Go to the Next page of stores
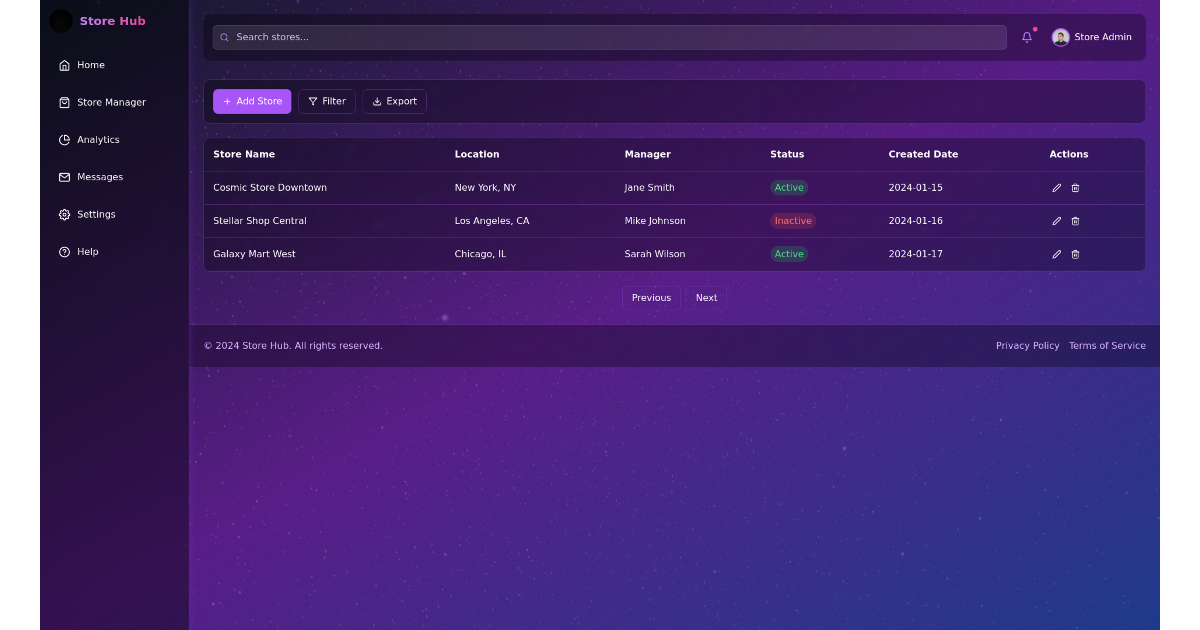The image size is (1200, 630). pos(705,297)
